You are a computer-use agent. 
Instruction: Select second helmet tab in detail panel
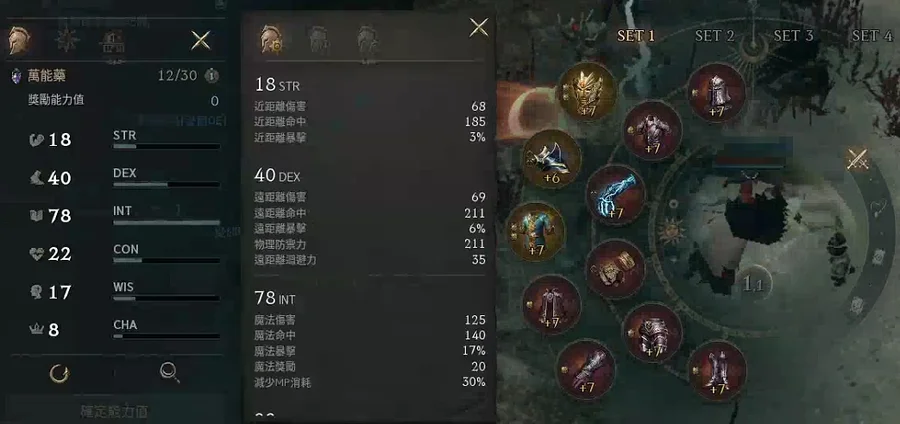[319, 39]
